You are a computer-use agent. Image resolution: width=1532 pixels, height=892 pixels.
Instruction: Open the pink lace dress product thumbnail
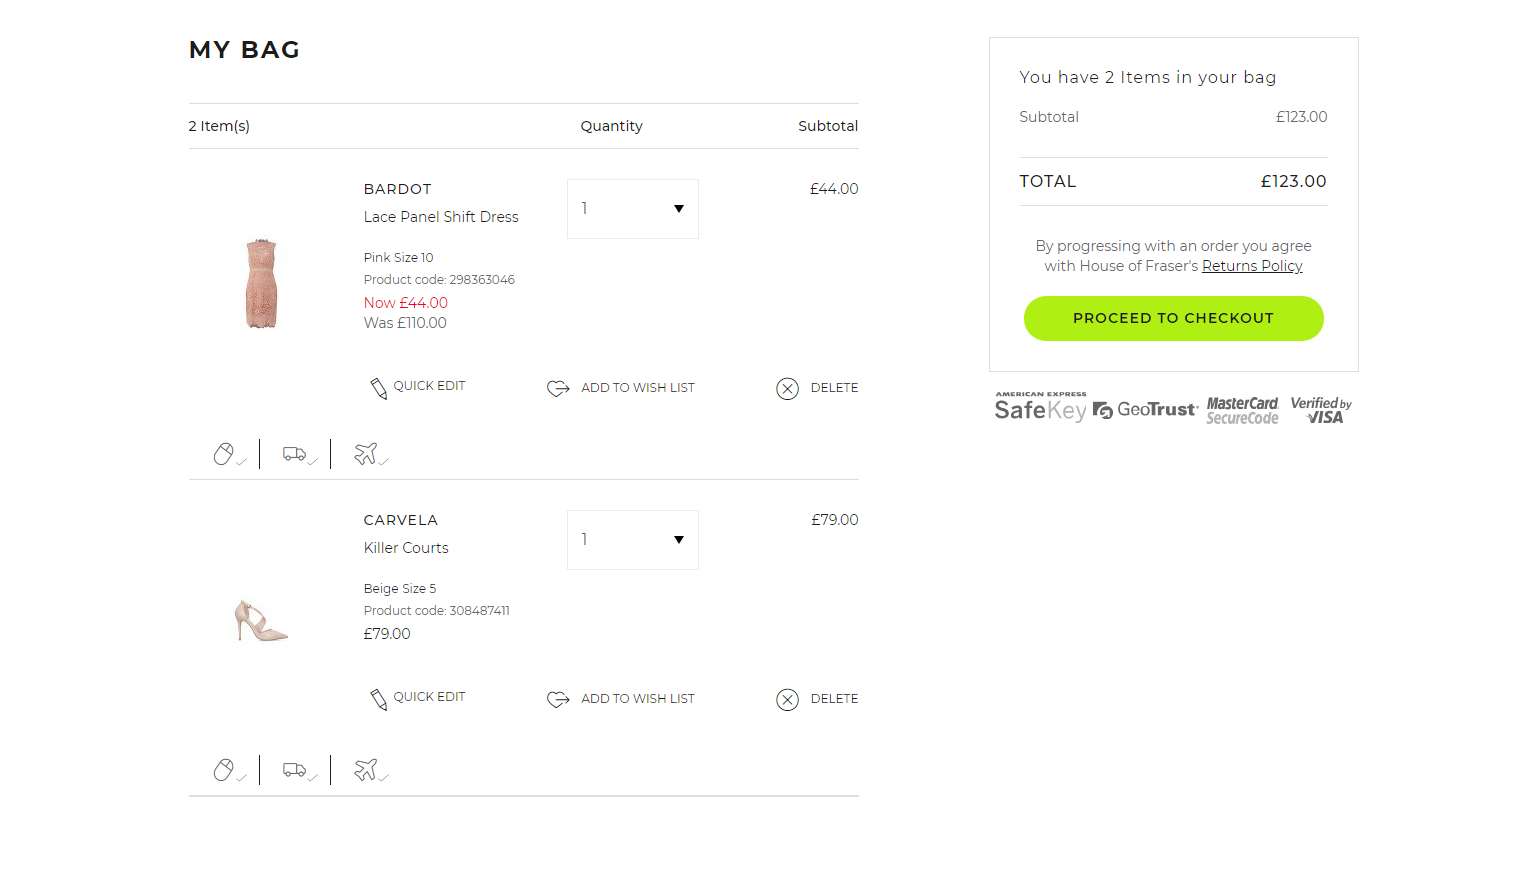[x=262, y=284]
